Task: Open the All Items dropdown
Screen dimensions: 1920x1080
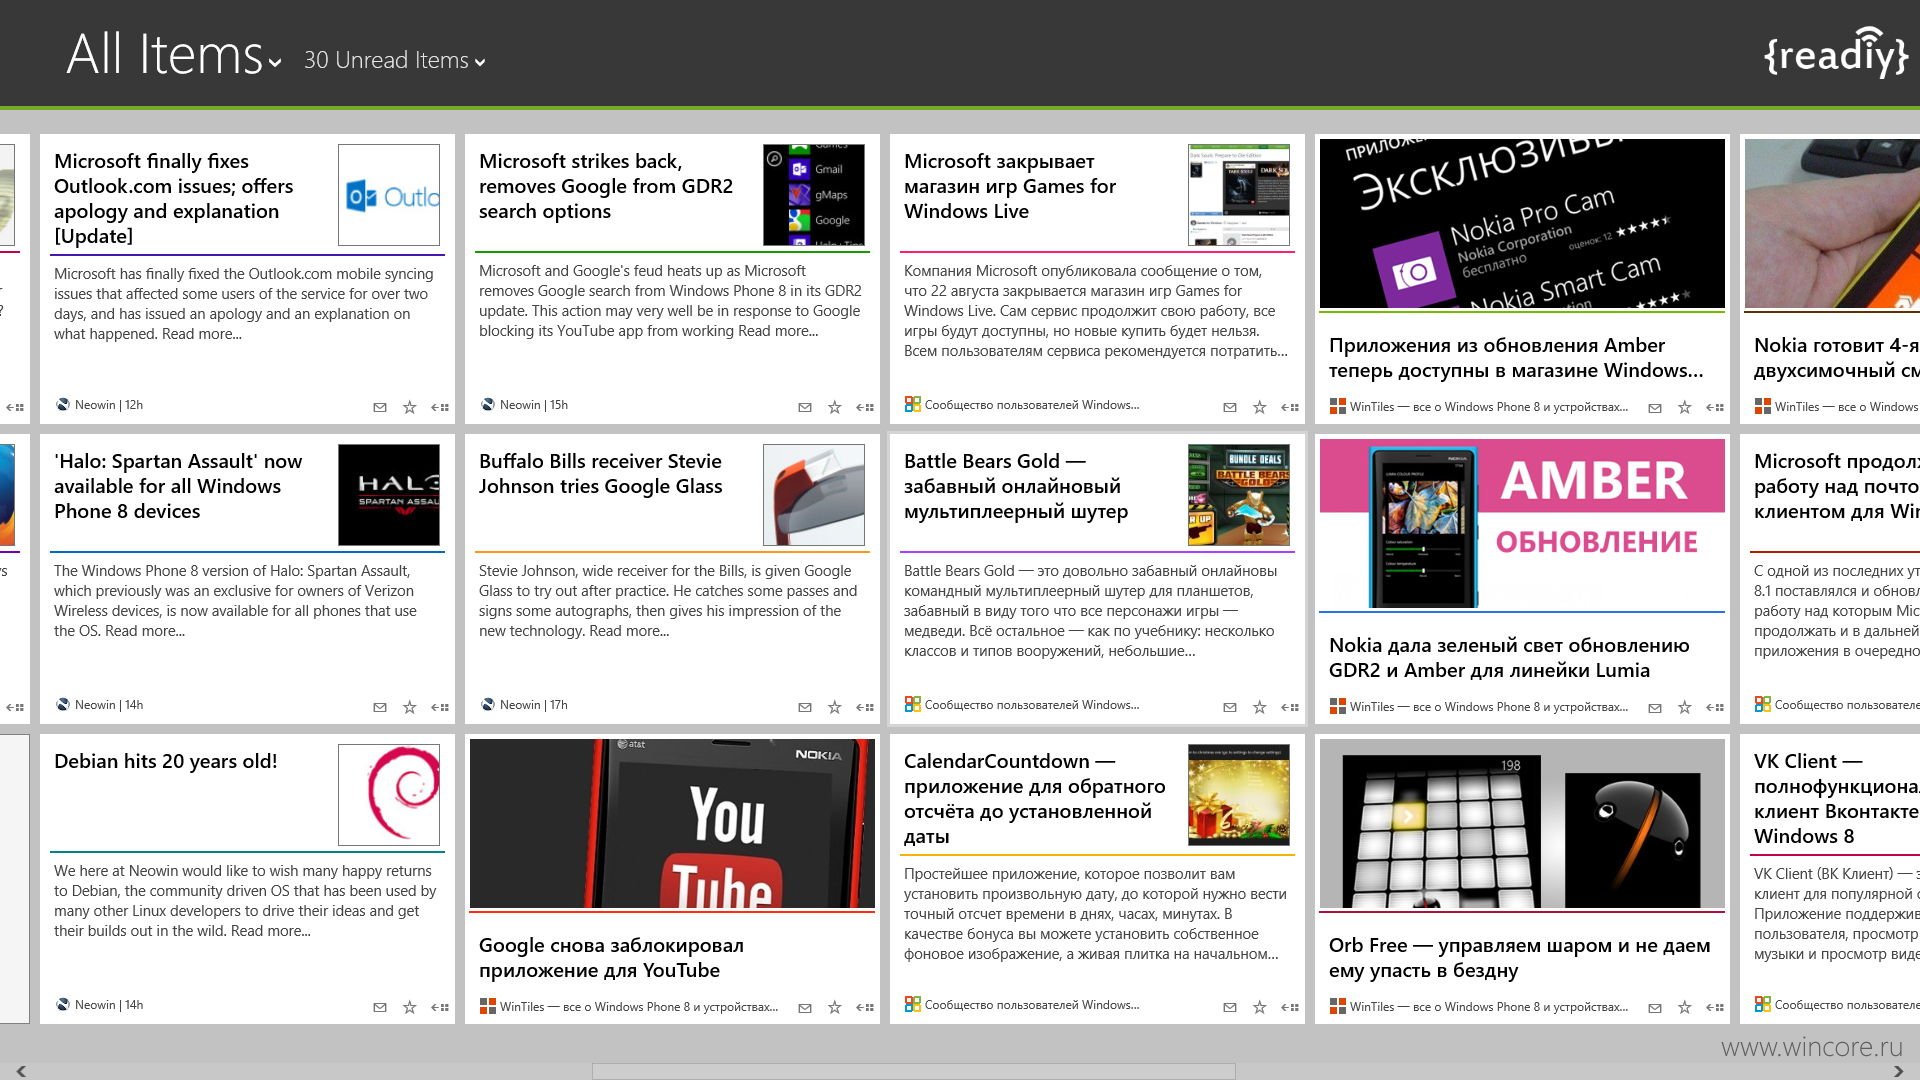Action: click(x=174, y=55)
